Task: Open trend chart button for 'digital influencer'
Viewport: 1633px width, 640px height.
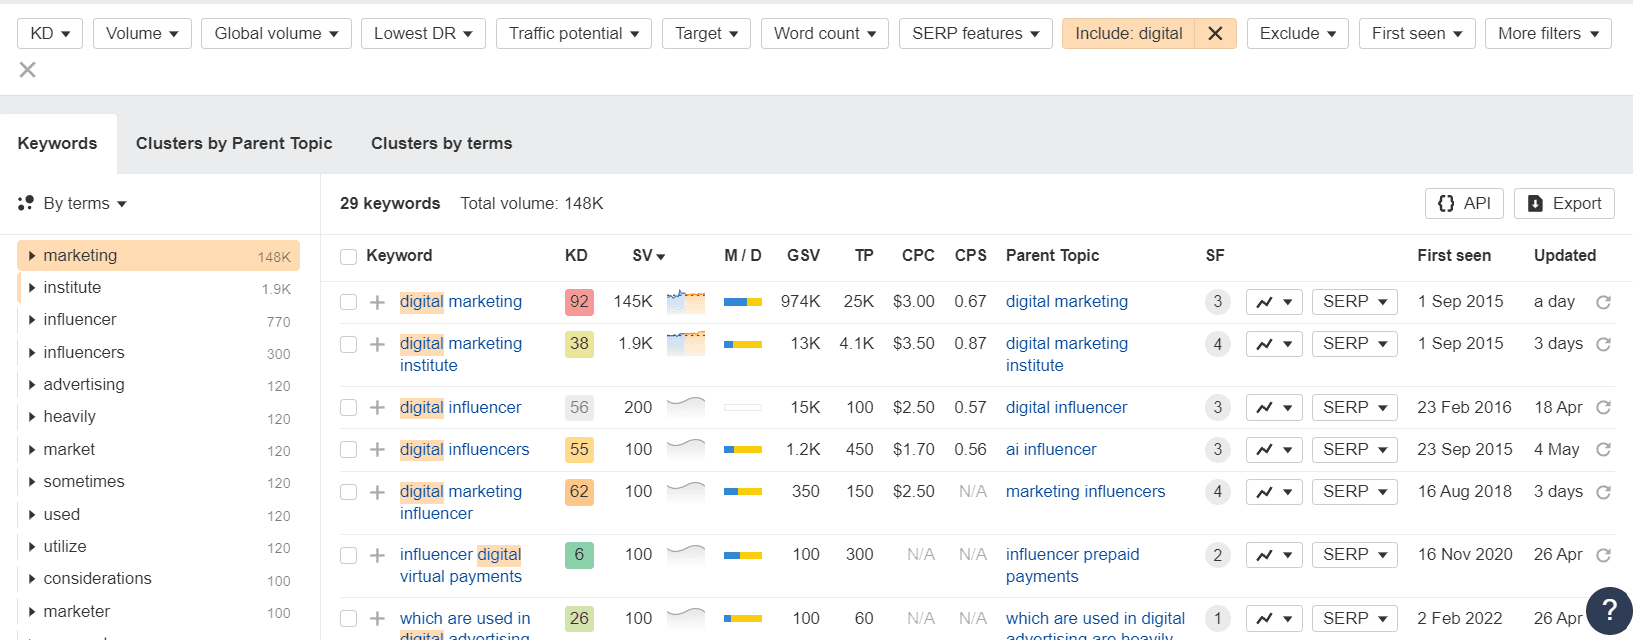Action: (x=1274, y=408)
